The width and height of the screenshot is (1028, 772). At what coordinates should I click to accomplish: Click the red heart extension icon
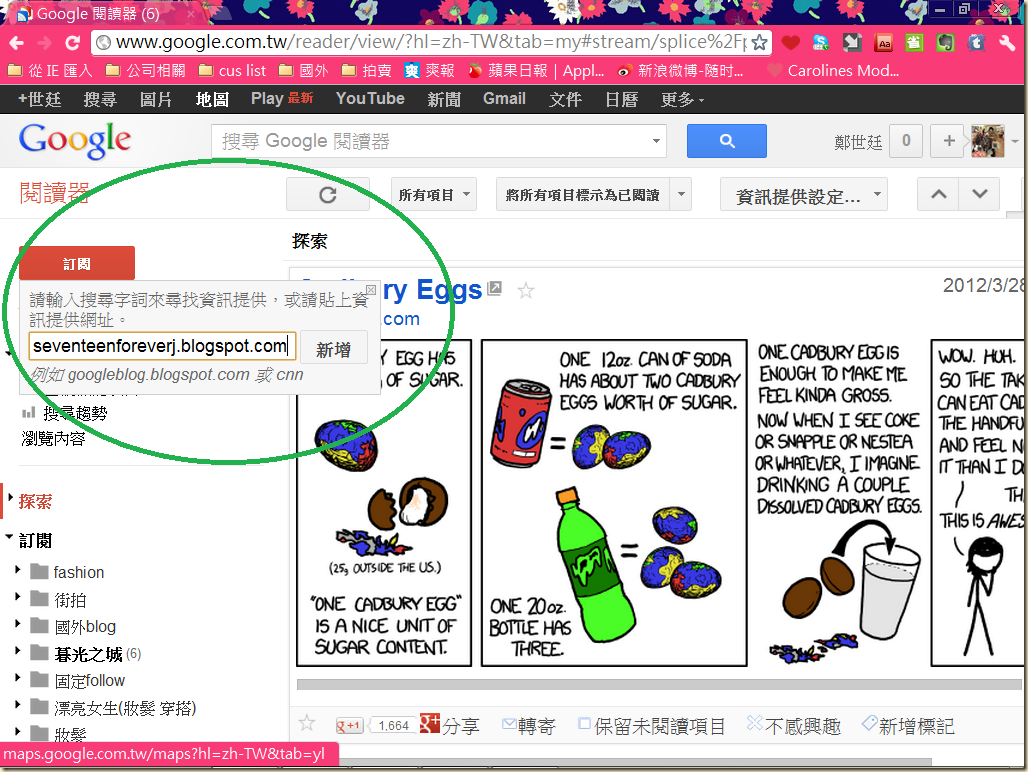tap(791, 43)
